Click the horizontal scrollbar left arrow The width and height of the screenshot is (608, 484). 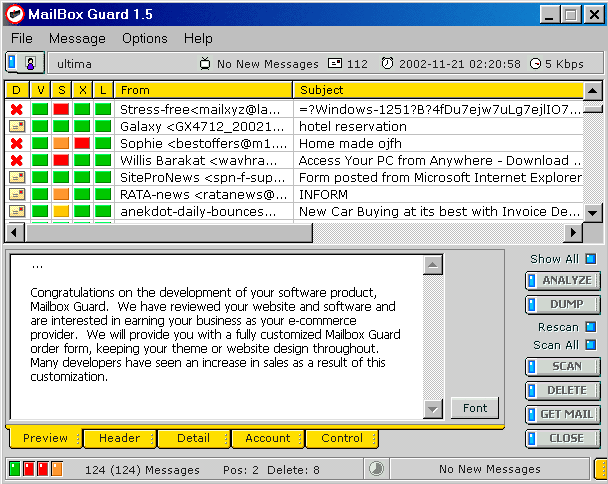point(15,233)
